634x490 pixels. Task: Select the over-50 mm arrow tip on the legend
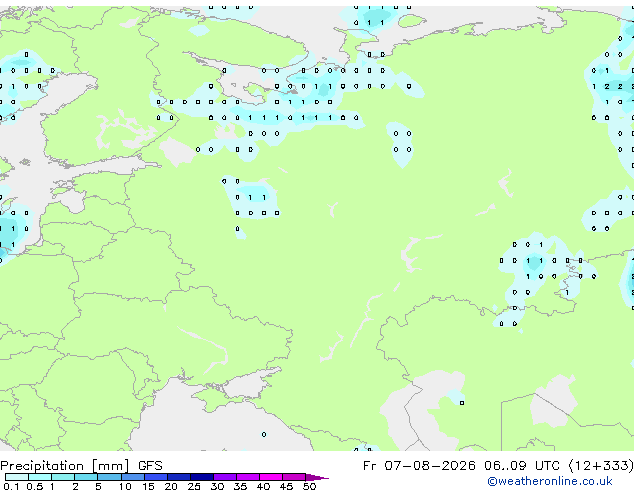click(x=317, y=477)
